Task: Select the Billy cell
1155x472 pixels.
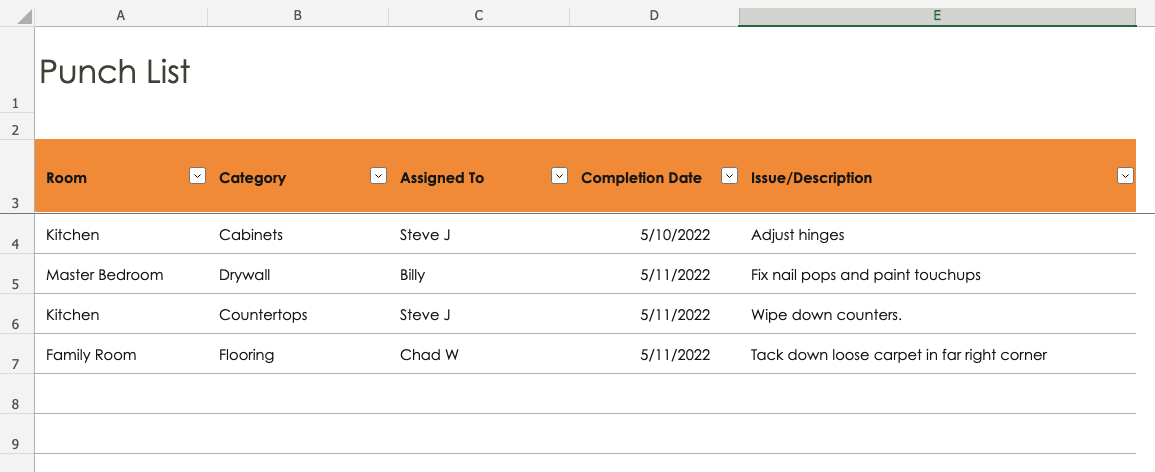Action: (479, 274)
